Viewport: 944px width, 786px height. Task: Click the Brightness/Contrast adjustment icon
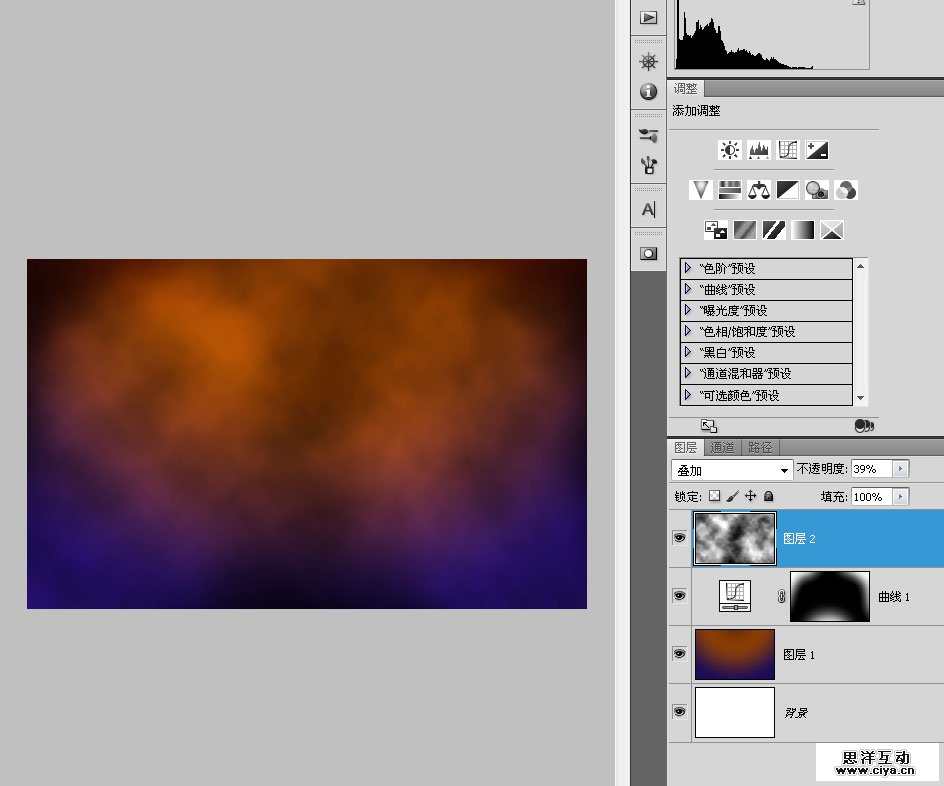729,151
